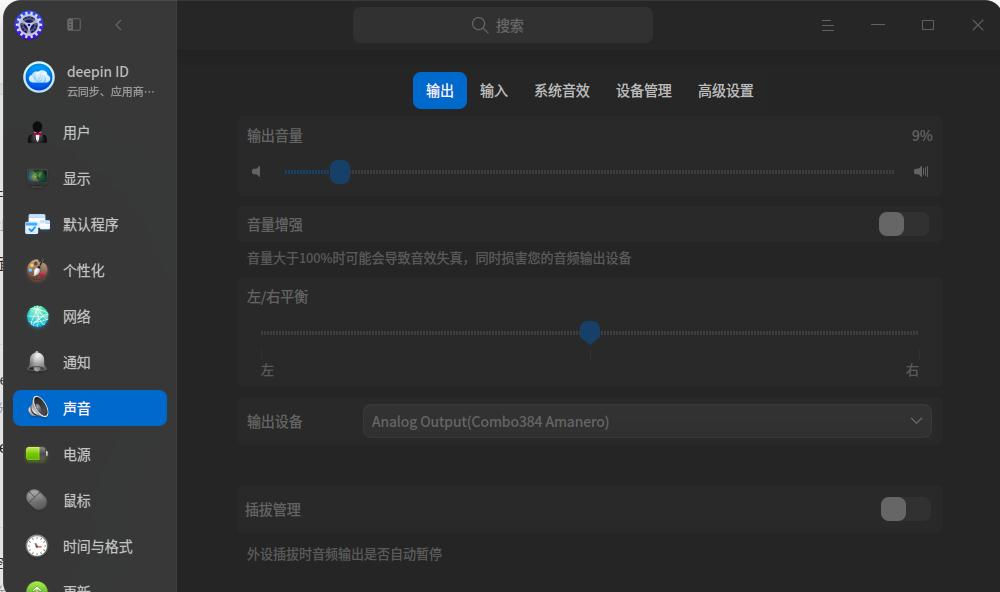This screenshot has width=1000, height=592.
Task: Close the Control Center window
Action: tap(978, 25)
